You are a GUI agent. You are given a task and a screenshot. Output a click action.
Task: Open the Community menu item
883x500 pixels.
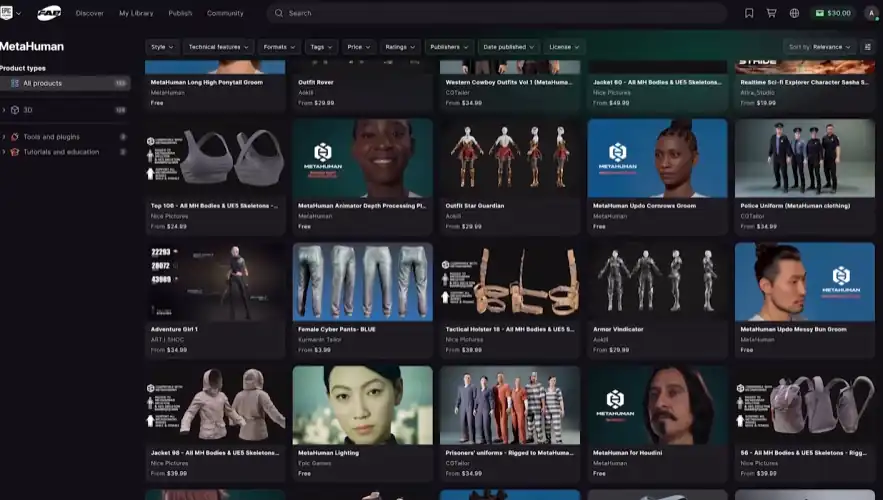pyautogui.click(x=225, y=13)
